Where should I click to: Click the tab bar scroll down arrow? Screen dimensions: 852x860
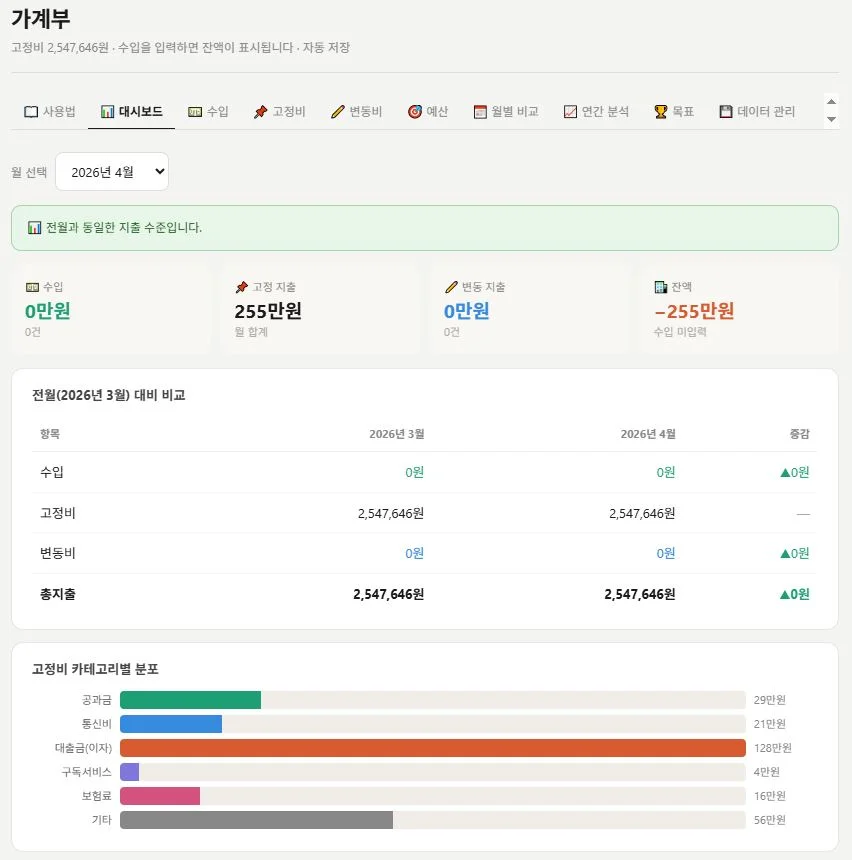click(831, 119)
